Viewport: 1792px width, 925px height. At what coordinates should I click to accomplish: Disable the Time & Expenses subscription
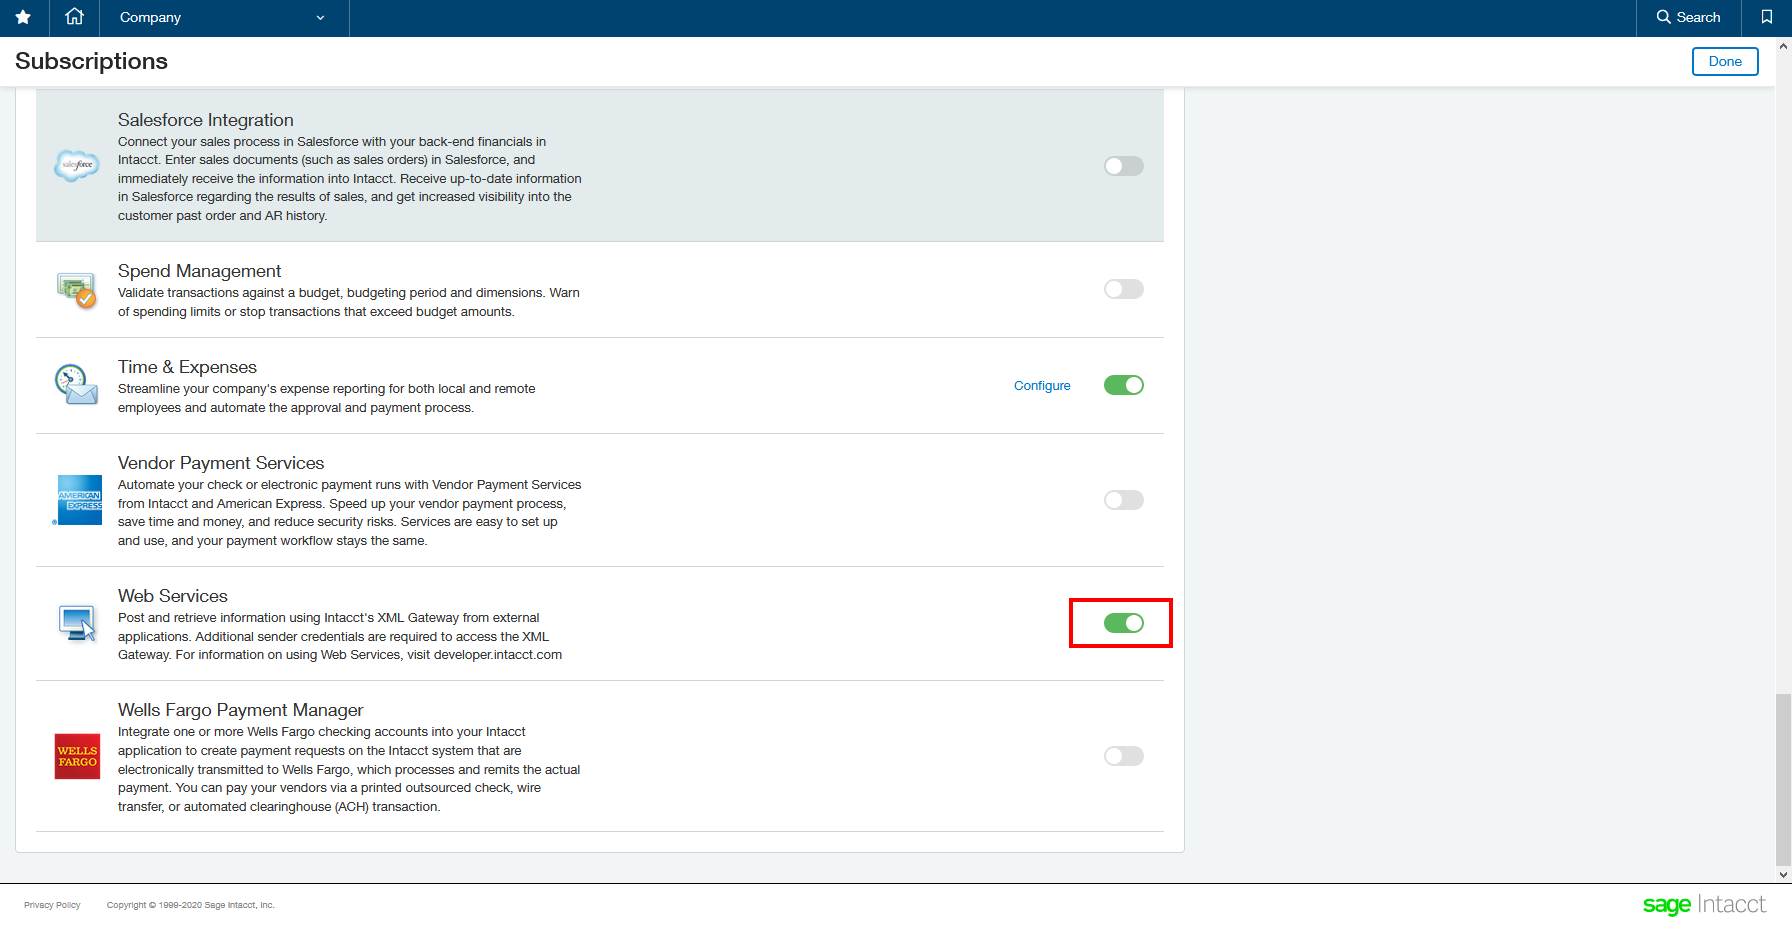pos(1123,385)
